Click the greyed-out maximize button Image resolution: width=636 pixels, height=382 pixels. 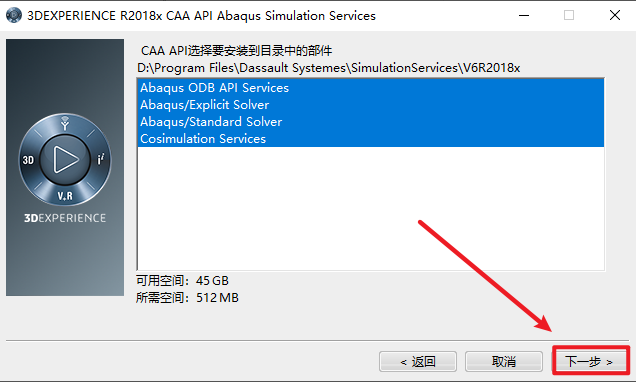pos(569,15)
